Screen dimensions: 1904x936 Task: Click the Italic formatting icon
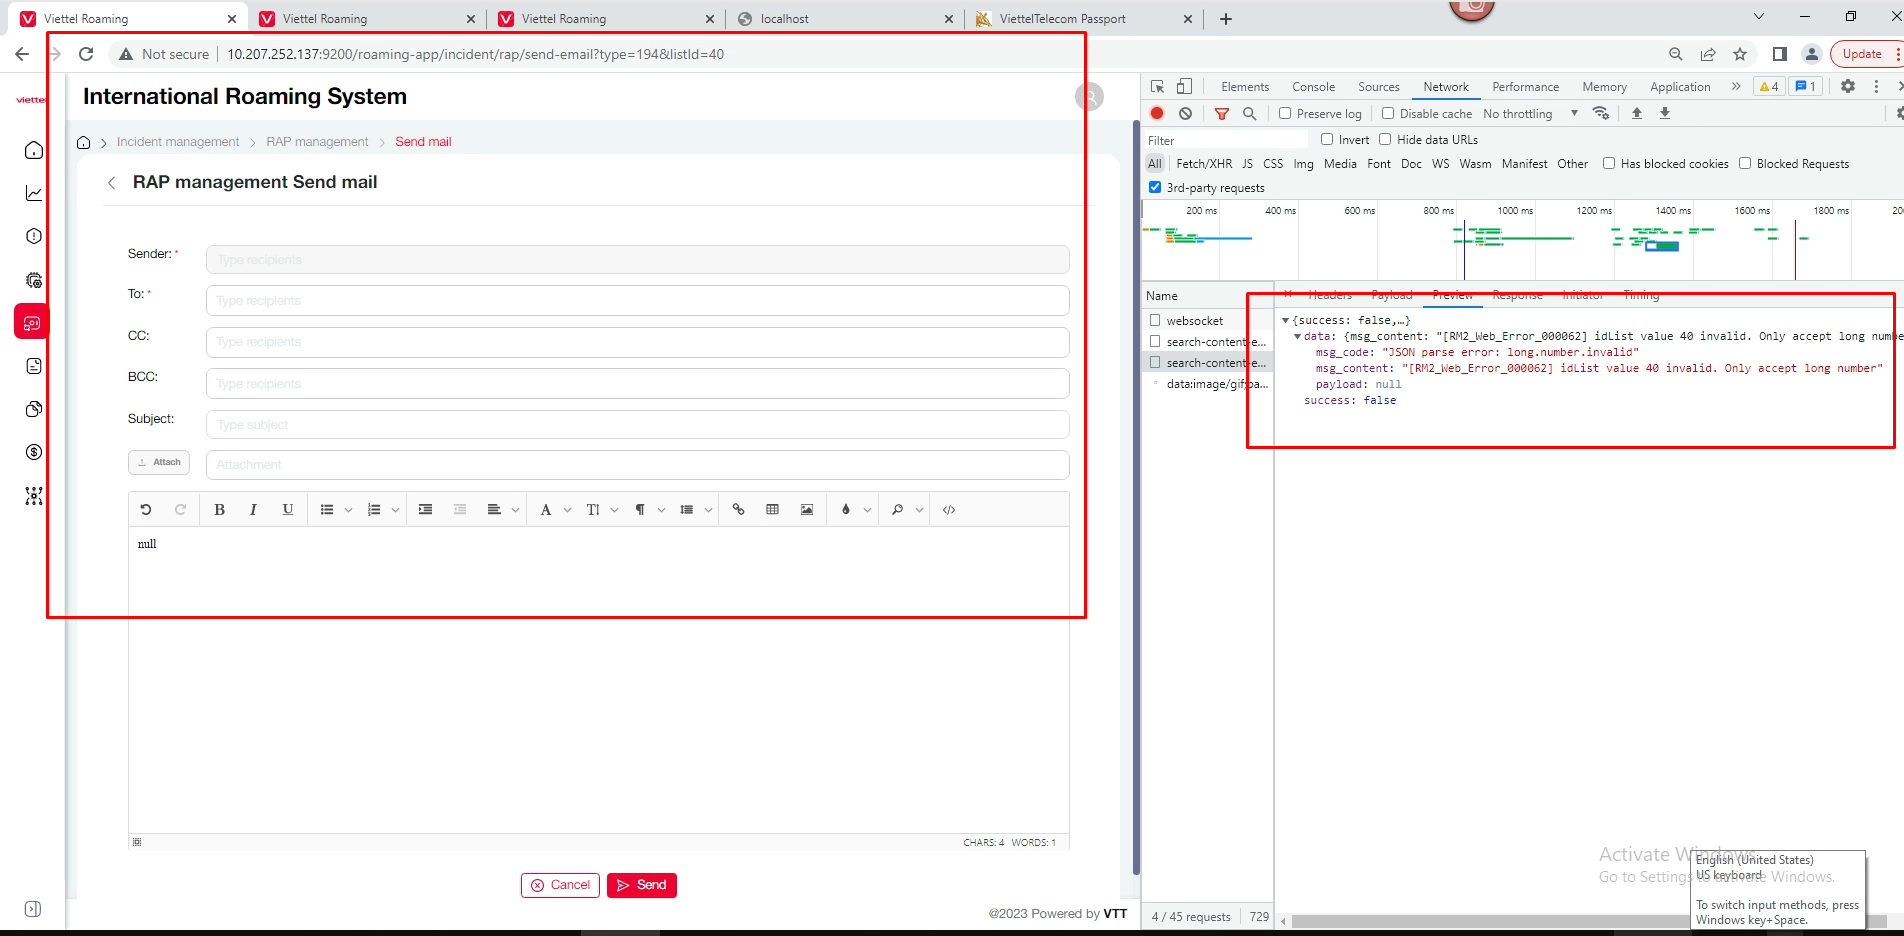point(253,510)
